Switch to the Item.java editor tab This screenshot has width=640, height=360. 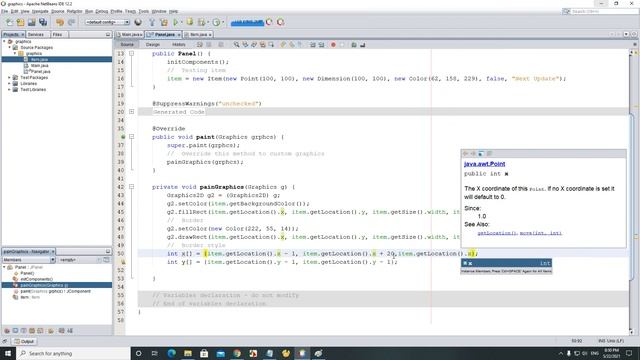(x=198, y=35)
